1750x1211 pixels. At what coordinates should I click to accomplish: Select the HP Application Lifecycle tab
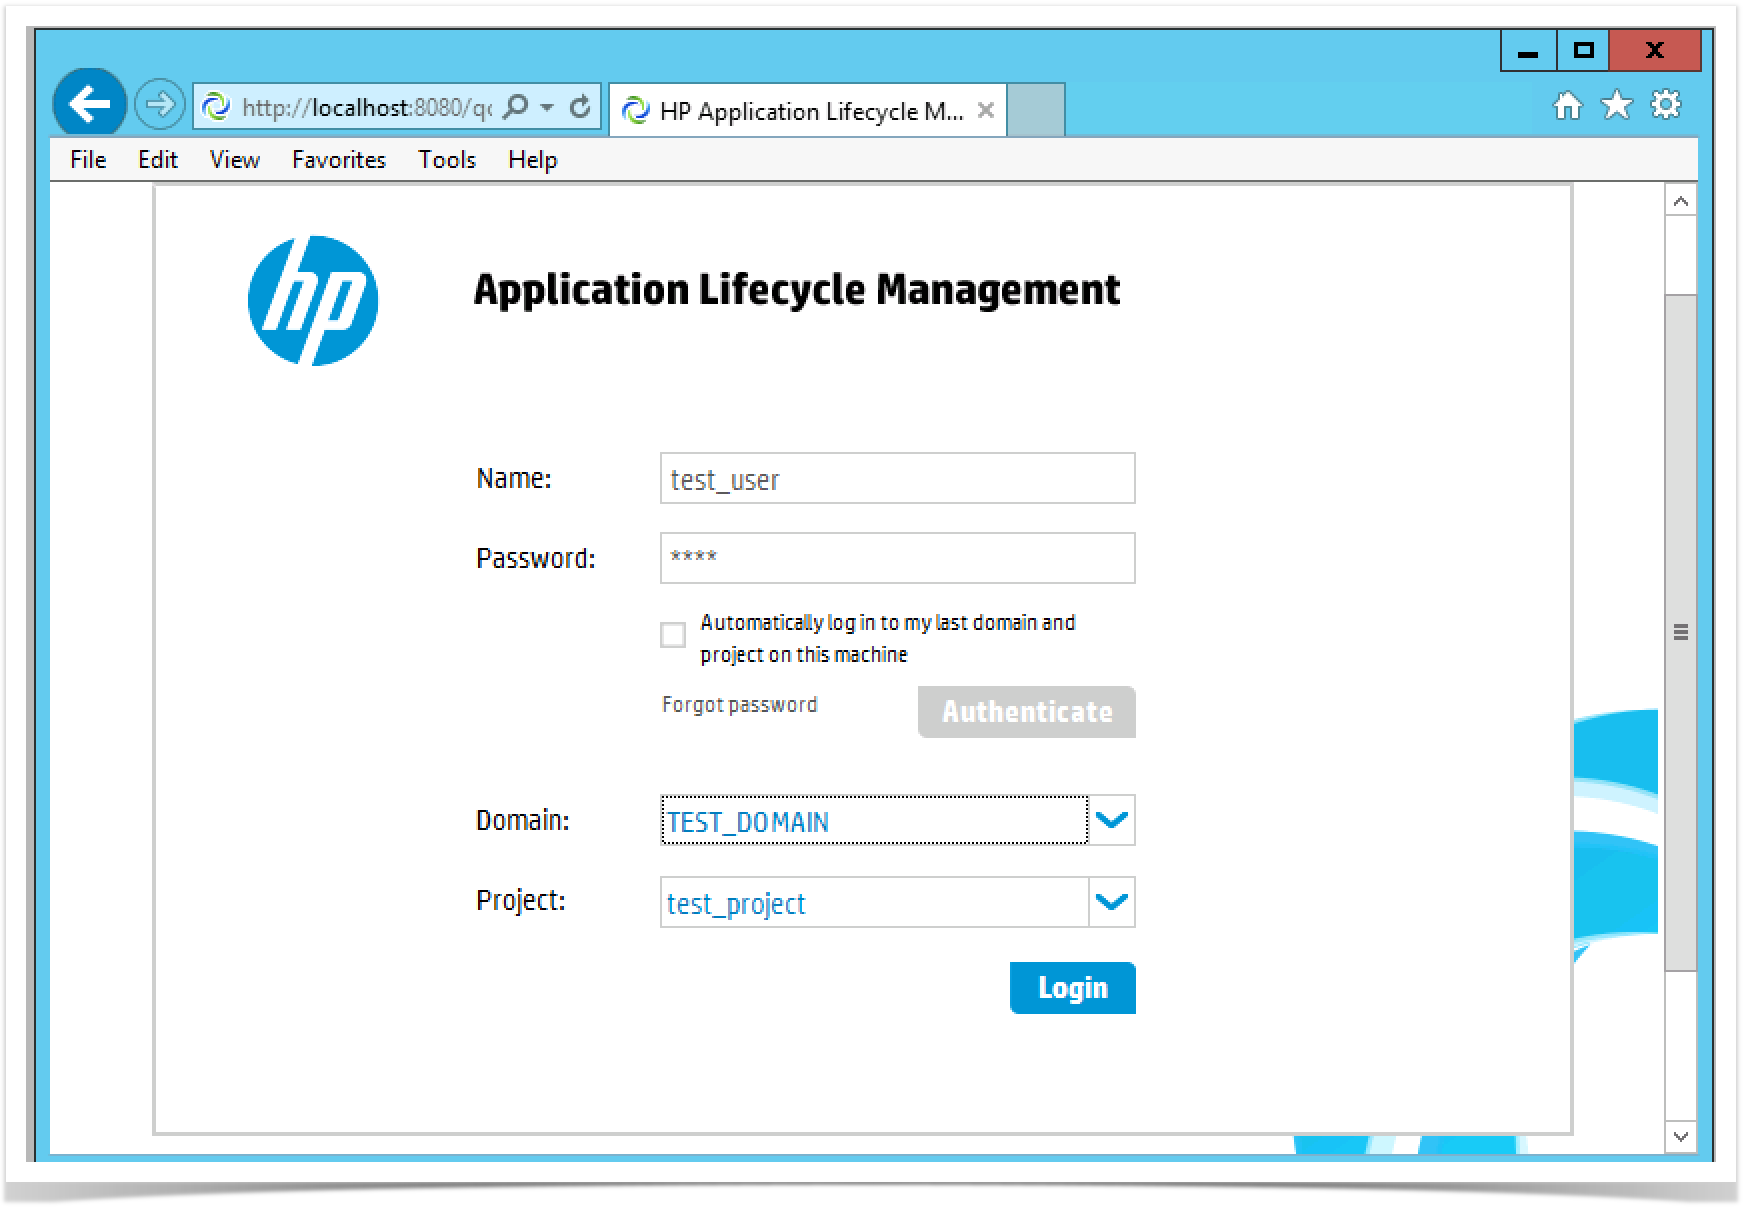pyautogui.click(x=808, y=110)
